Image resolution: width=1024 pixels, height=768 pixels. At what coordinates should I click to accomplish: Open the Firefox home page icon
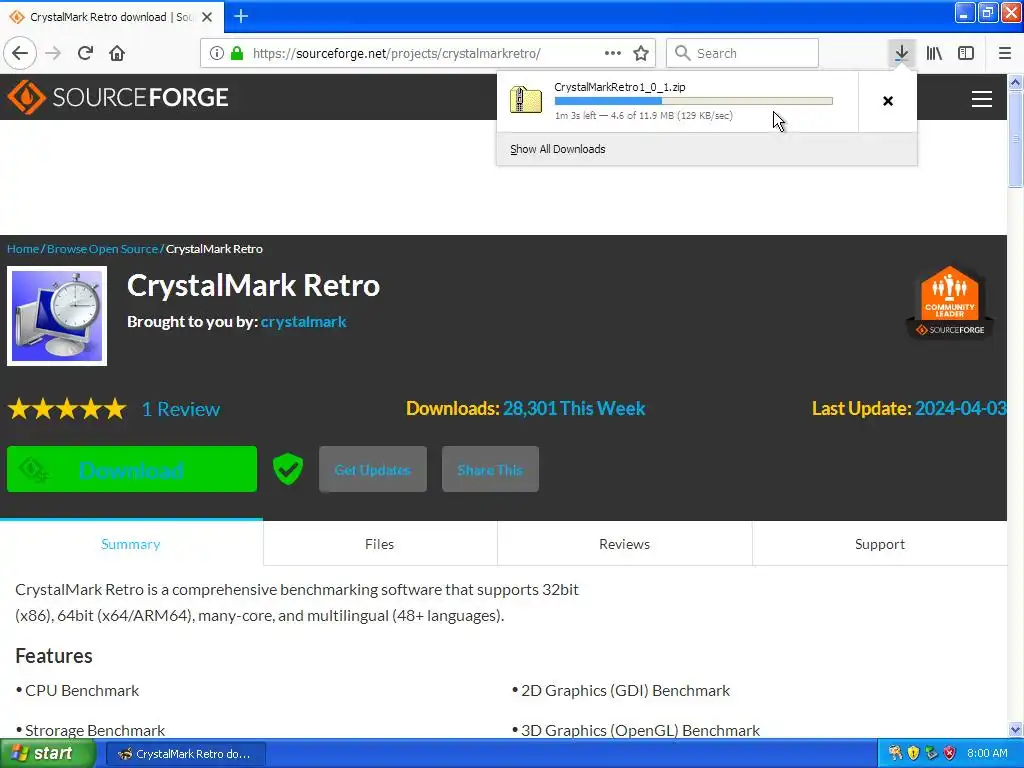[x=117, y=53]
